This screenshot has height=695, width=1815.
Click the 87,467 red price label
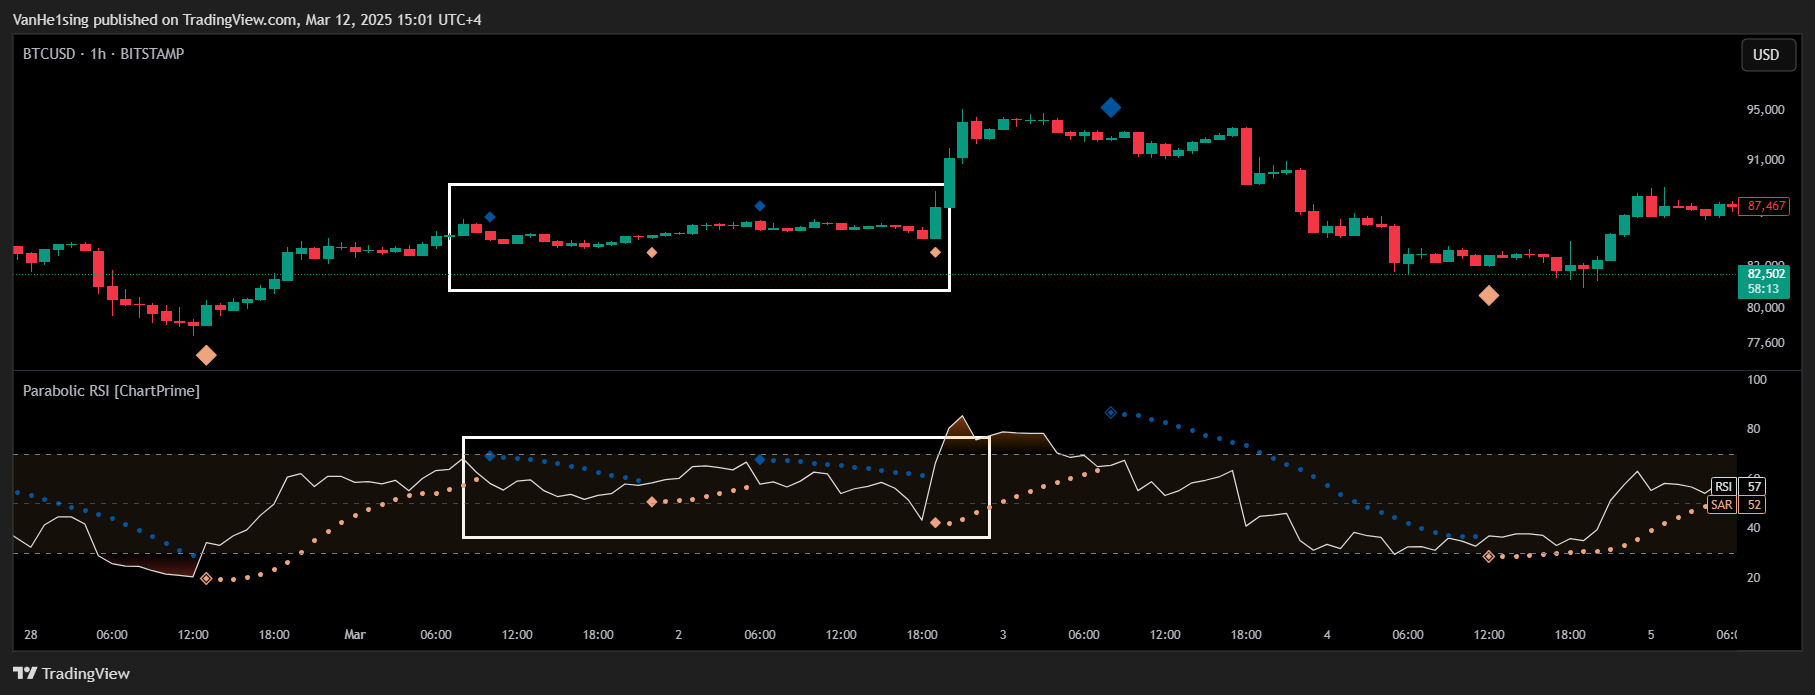pos(1765,206)
